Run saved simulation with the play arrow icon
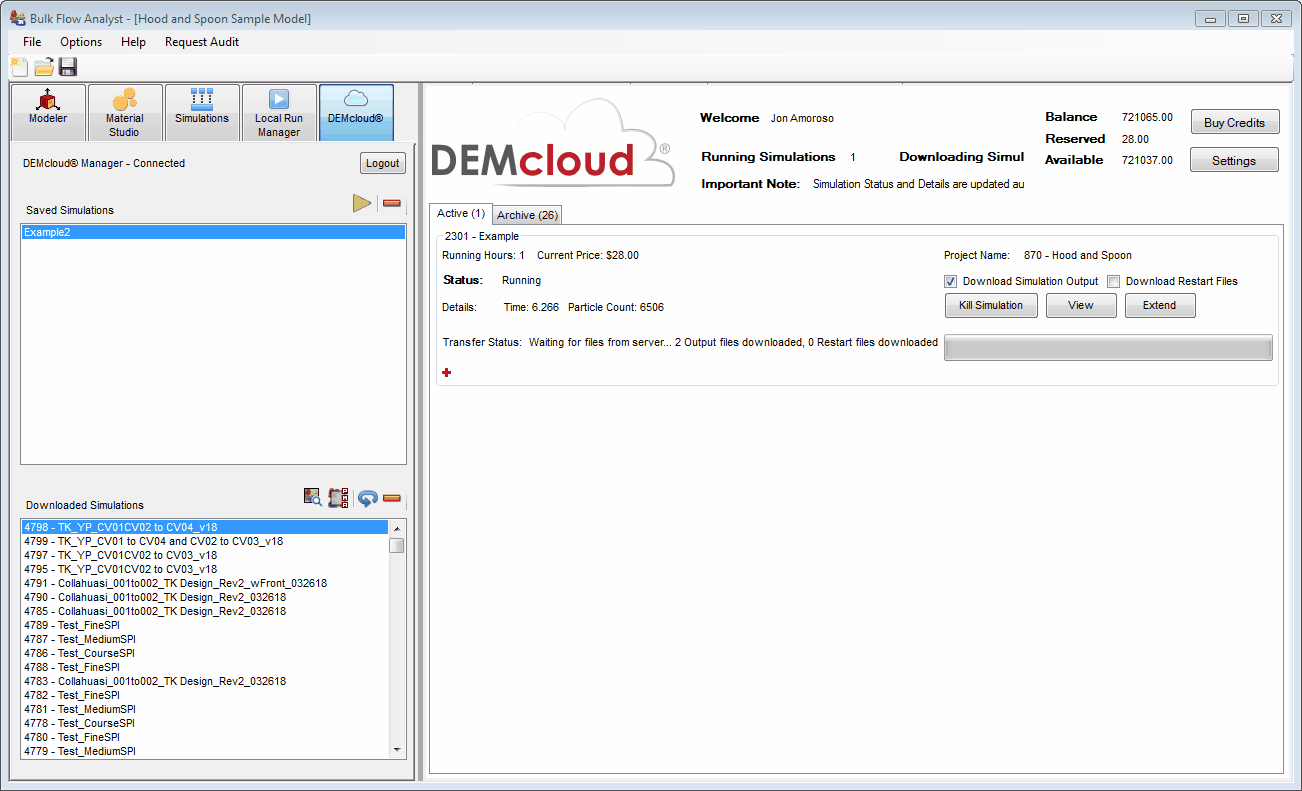The image size is (1302, 791). (362, 203)
